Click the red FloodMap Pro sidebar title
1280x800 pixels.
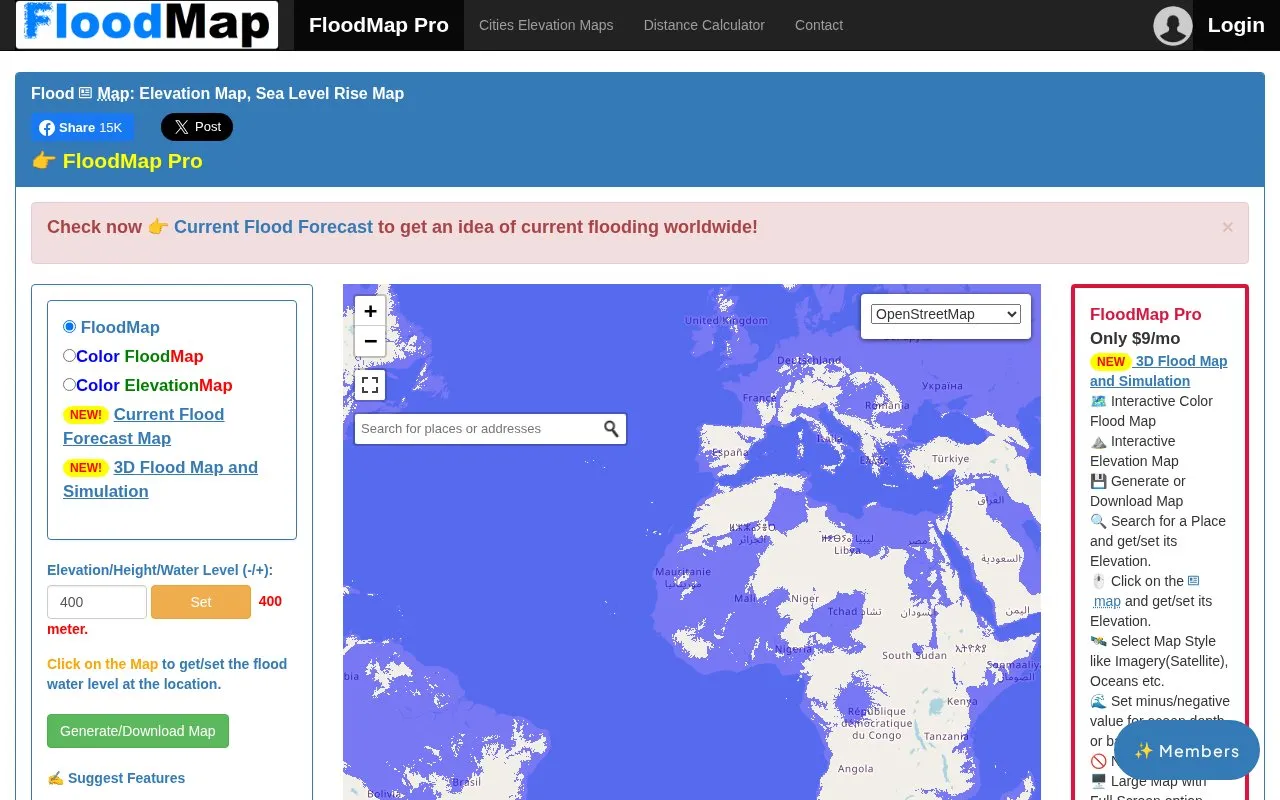pyautogui.click(x=1146, y=314)
